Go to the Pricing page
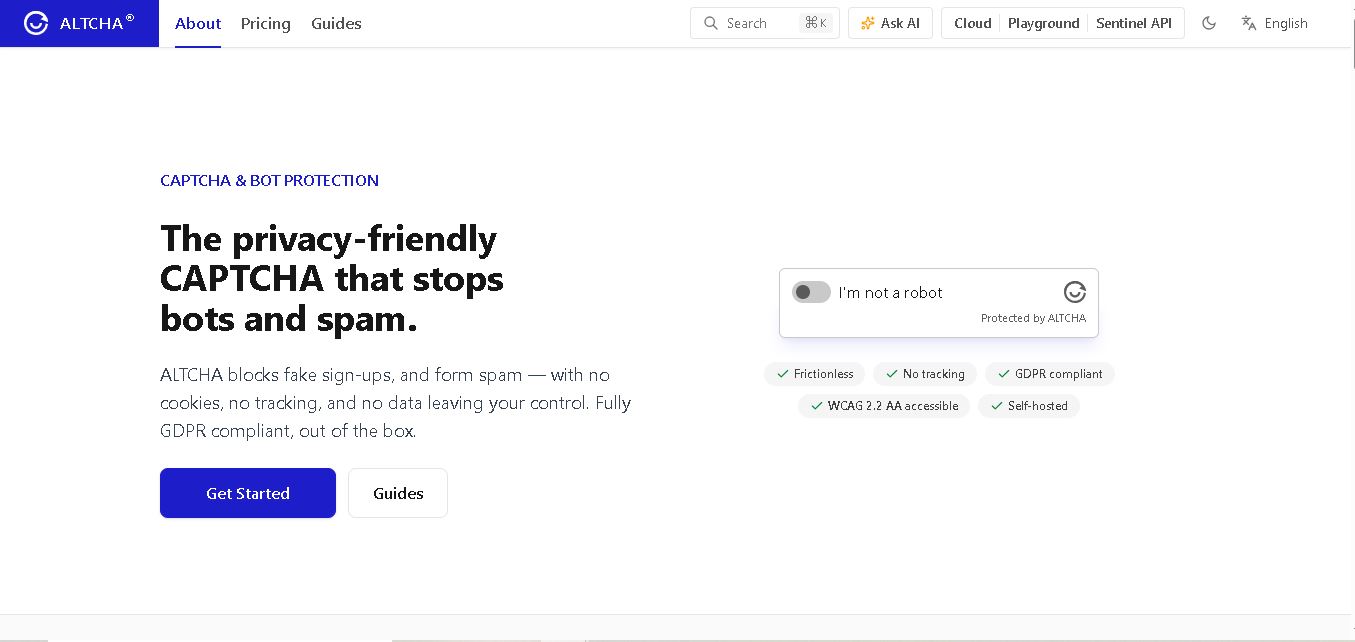The width and height of the screenshot is (1355, 642). pyautogui.click(x=266, y=23)
